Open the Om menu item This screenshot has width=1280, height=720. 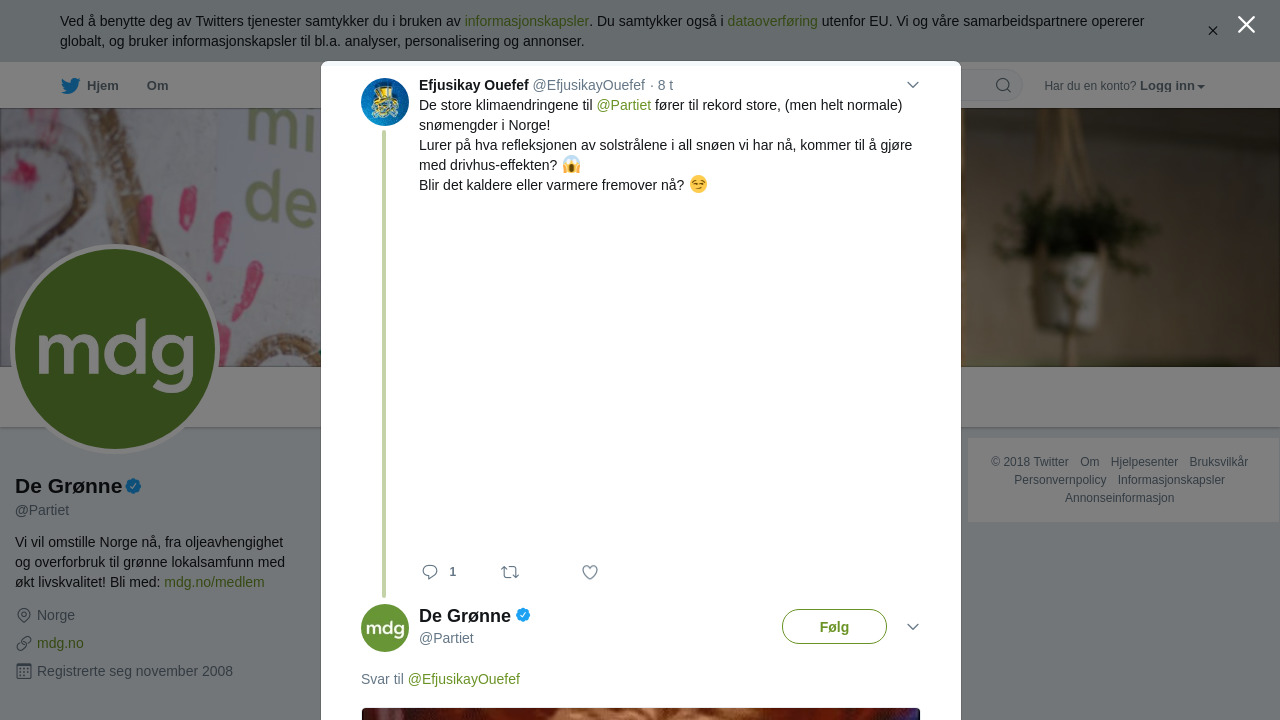pyautogui.click(x=157, y=86)
